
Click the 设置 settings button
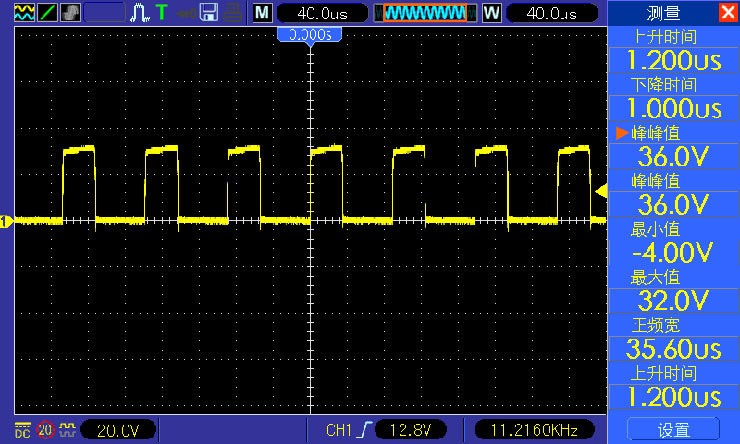coord(673,430)
